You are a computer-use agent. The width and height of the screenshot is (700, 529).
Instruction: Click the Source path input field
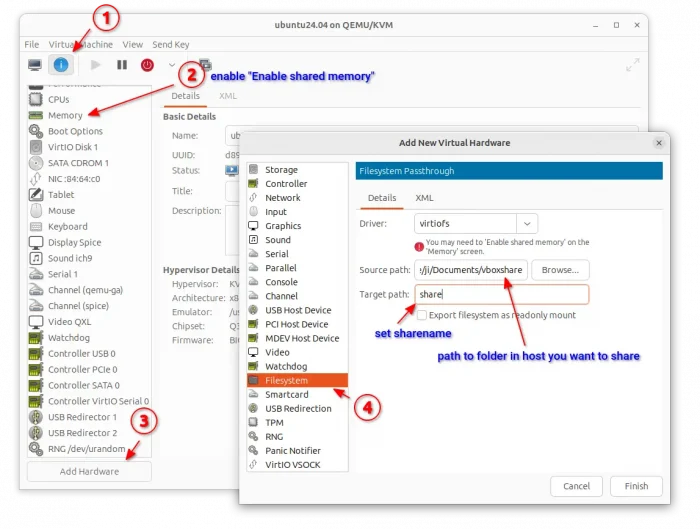471,270
